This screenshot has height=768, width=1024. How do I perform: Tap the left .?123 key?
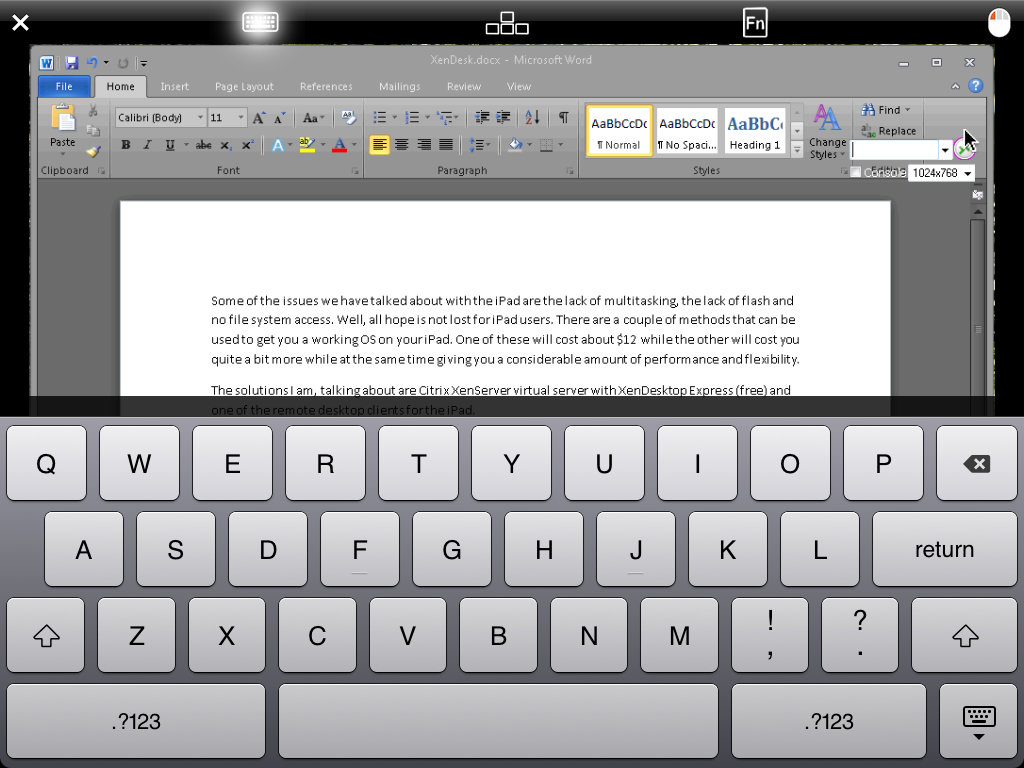click(x=136, y=721)
